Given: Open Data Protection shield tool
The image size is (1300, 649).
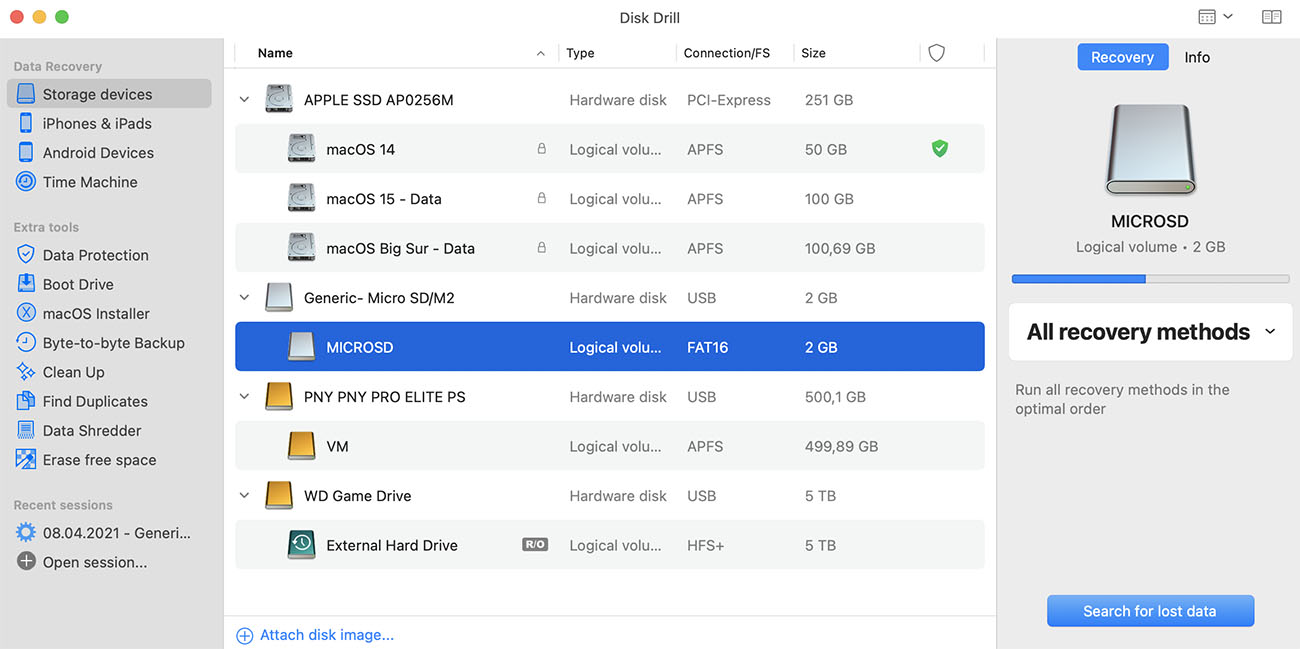Looking at the screenshot, I should click(26, 255).
